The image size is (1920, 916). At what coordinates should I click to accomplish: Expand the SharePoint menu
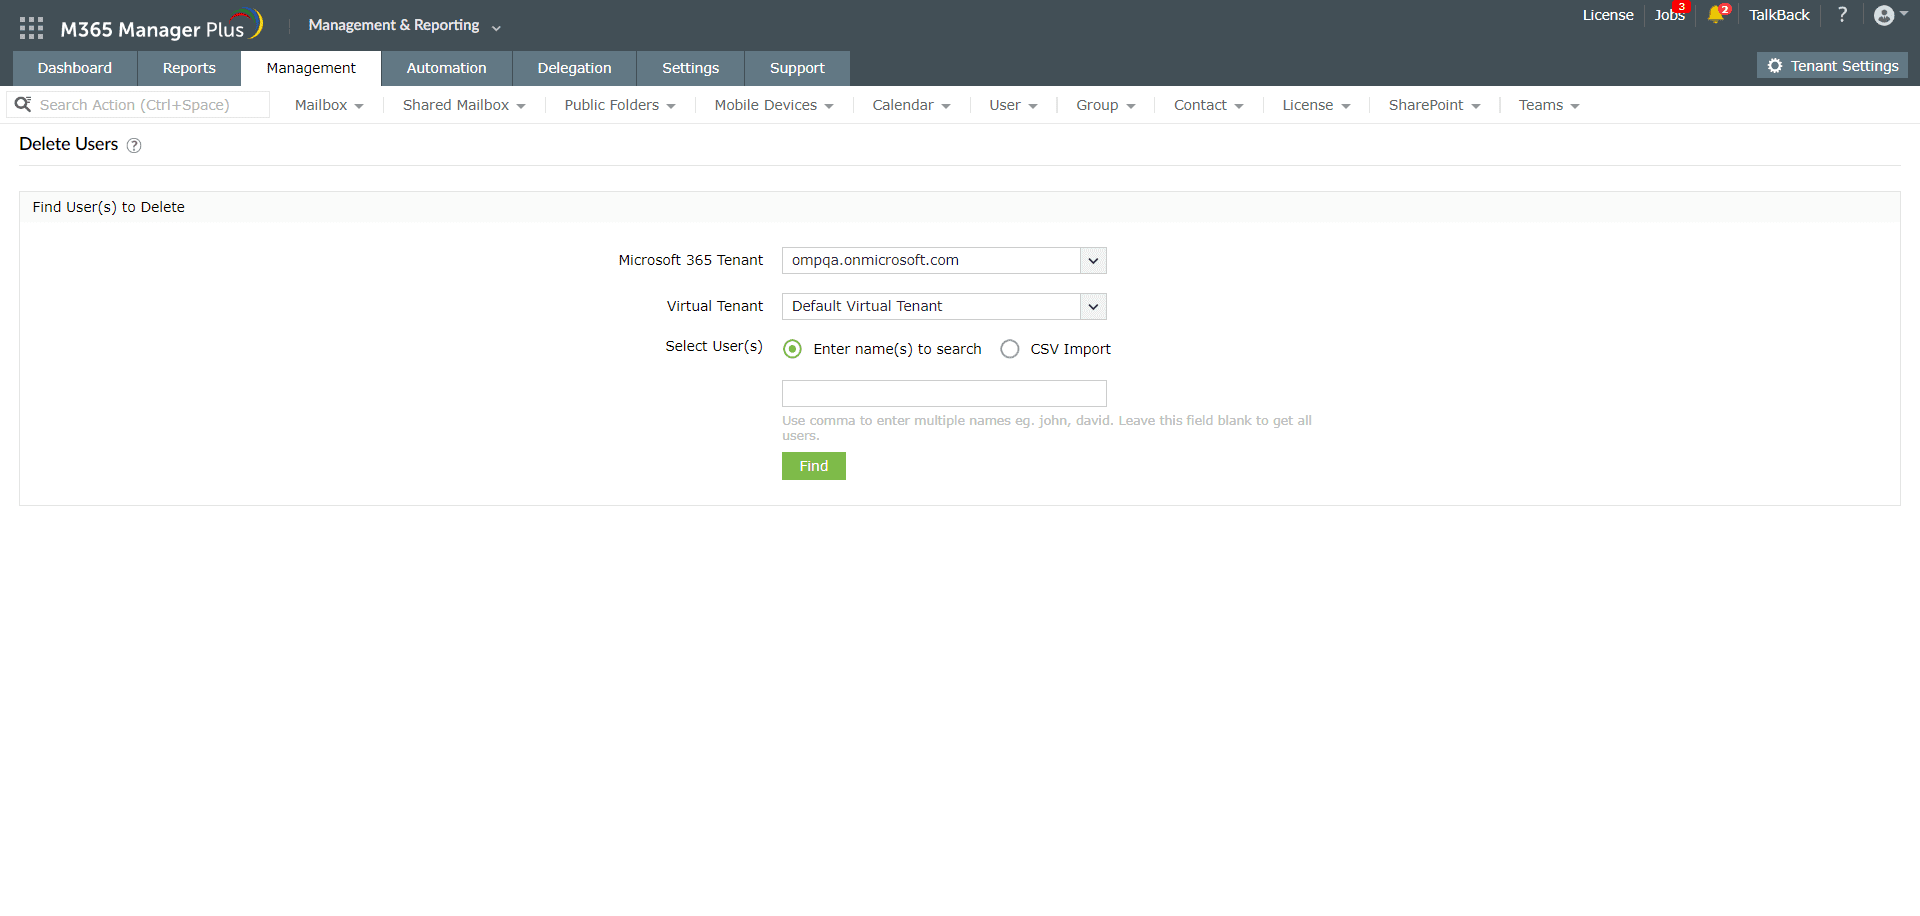tap(1434, 105)
